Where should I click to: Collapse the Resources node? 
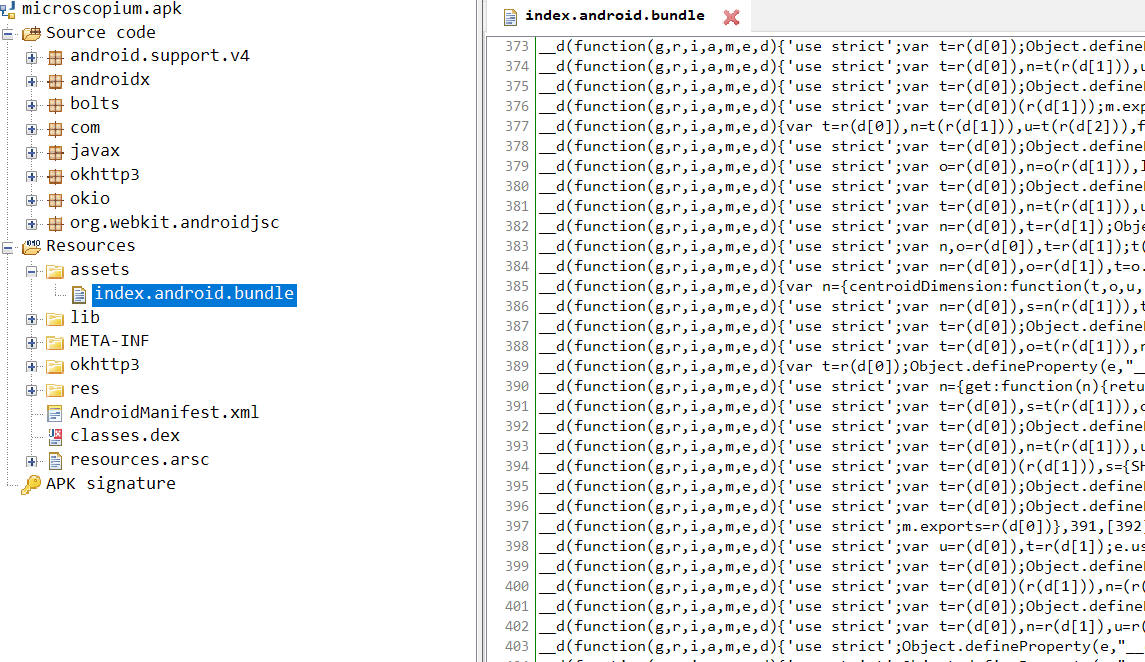coord(8,247)
